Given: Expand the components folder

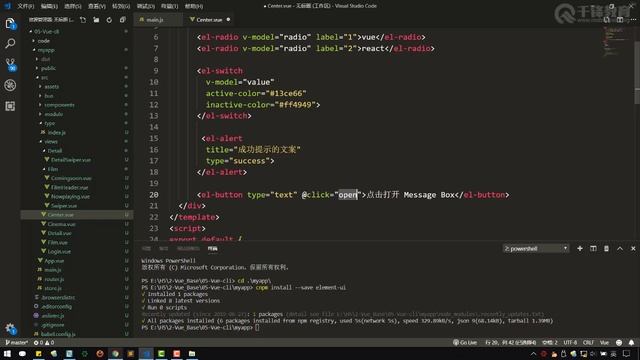Looking at the screenshot, I should click(x=59, y=105).
